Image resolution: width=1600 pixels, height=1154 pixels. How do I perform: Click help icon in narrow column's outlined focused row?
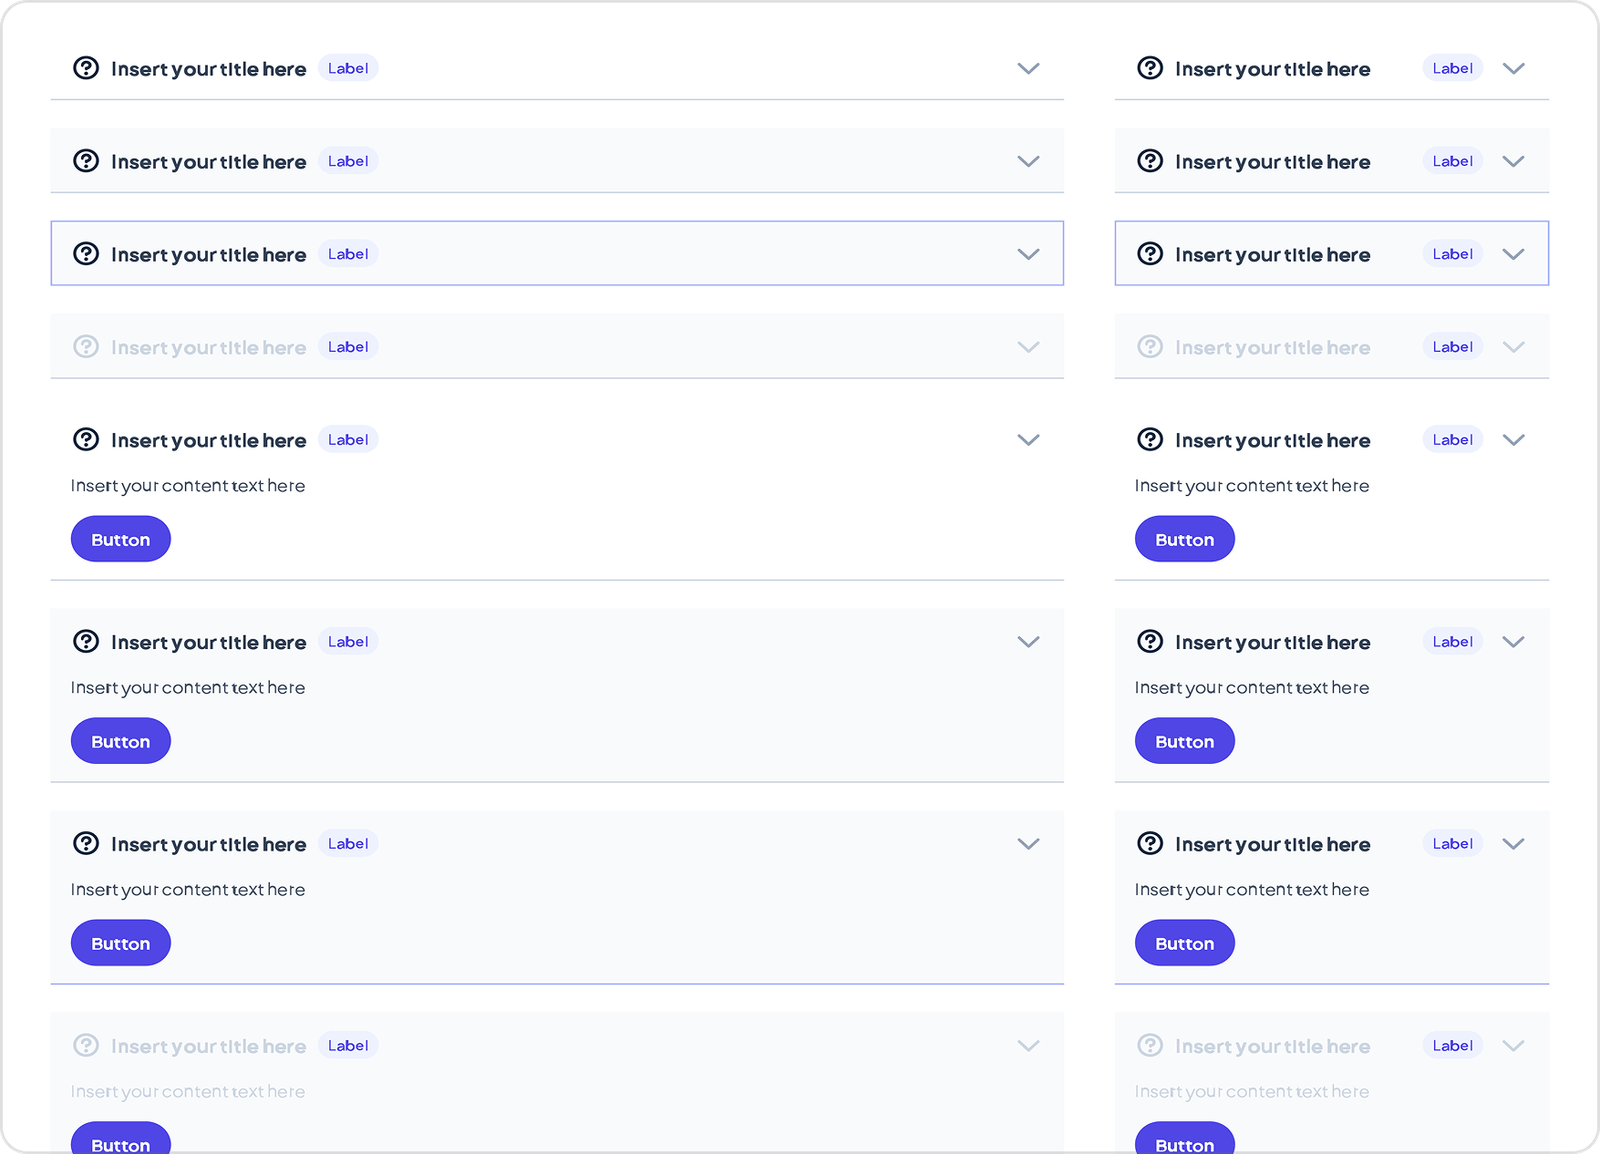1150,254
